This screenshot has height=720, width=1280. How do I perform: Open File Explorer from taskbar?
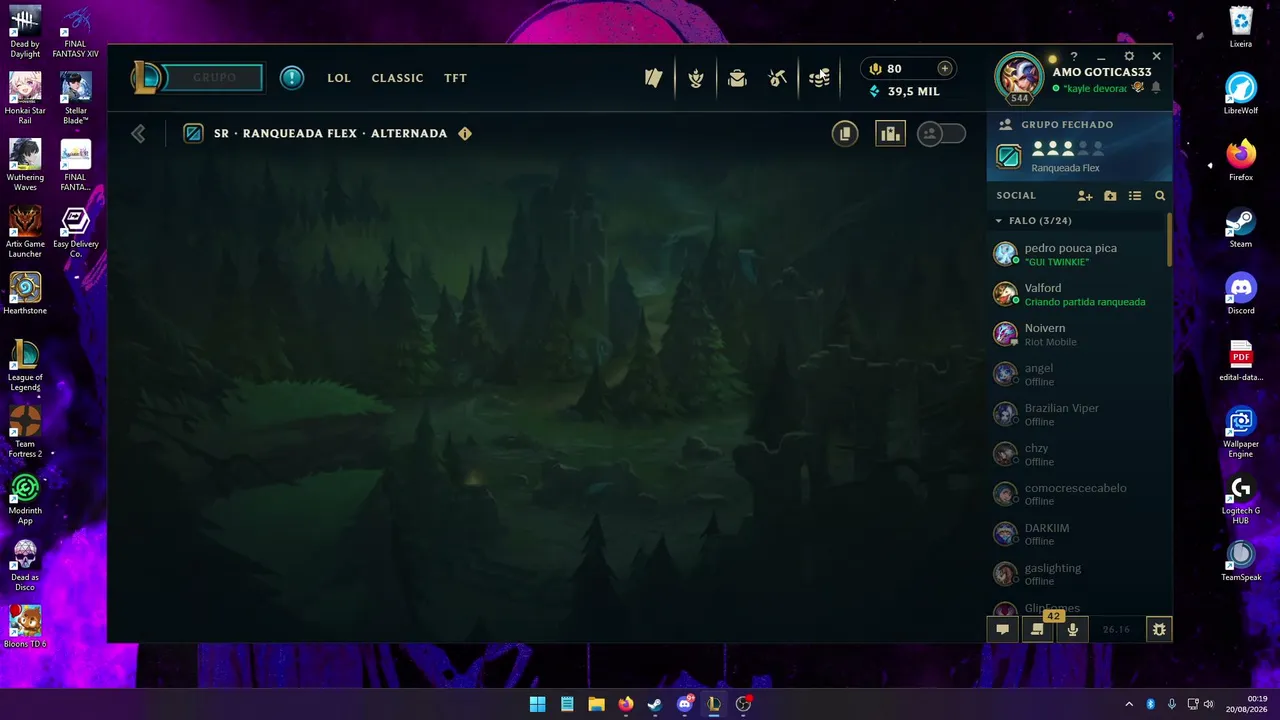click(596, 704)
